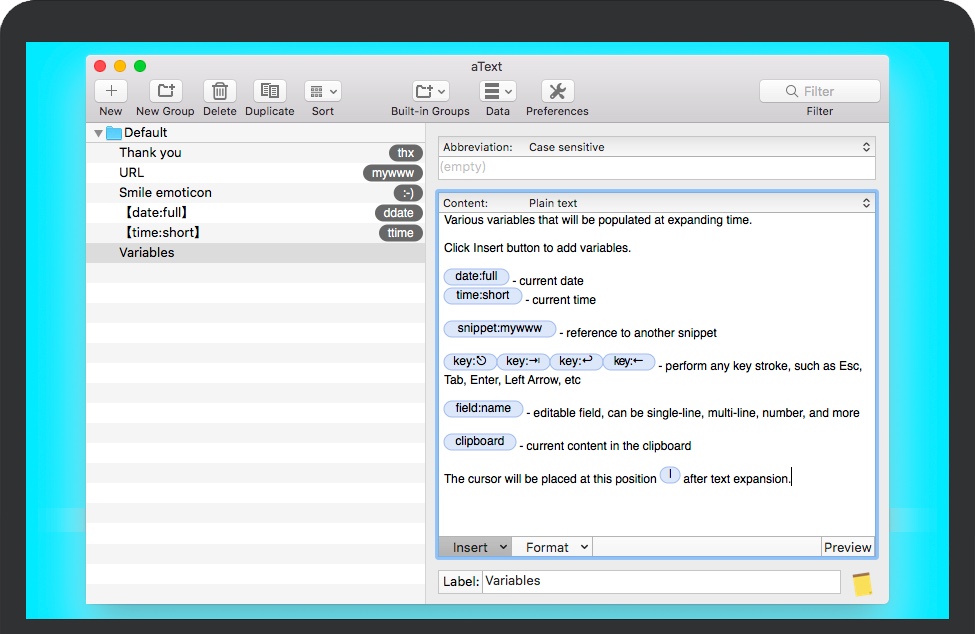Open the Format menu
Screen dimensions: 975x634
(552, 547)
